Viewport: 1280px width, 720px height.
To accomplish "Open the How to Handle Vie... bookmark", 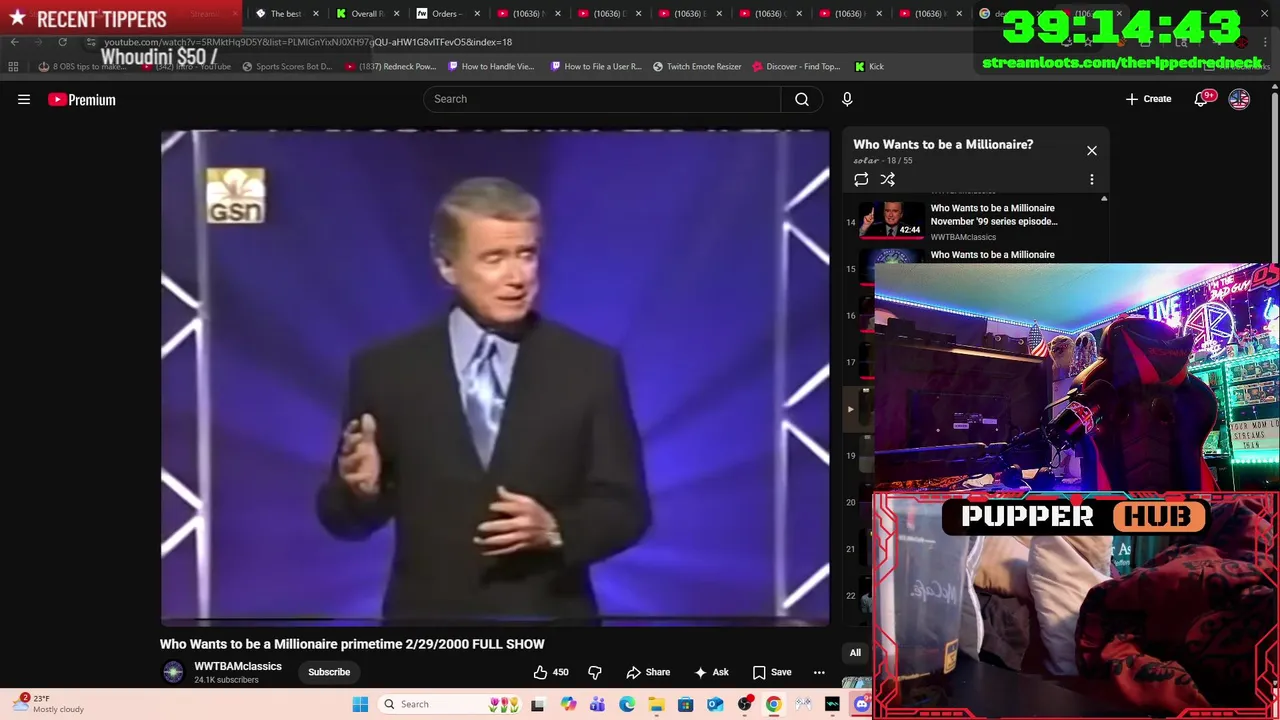I will (x=491, y=67).
